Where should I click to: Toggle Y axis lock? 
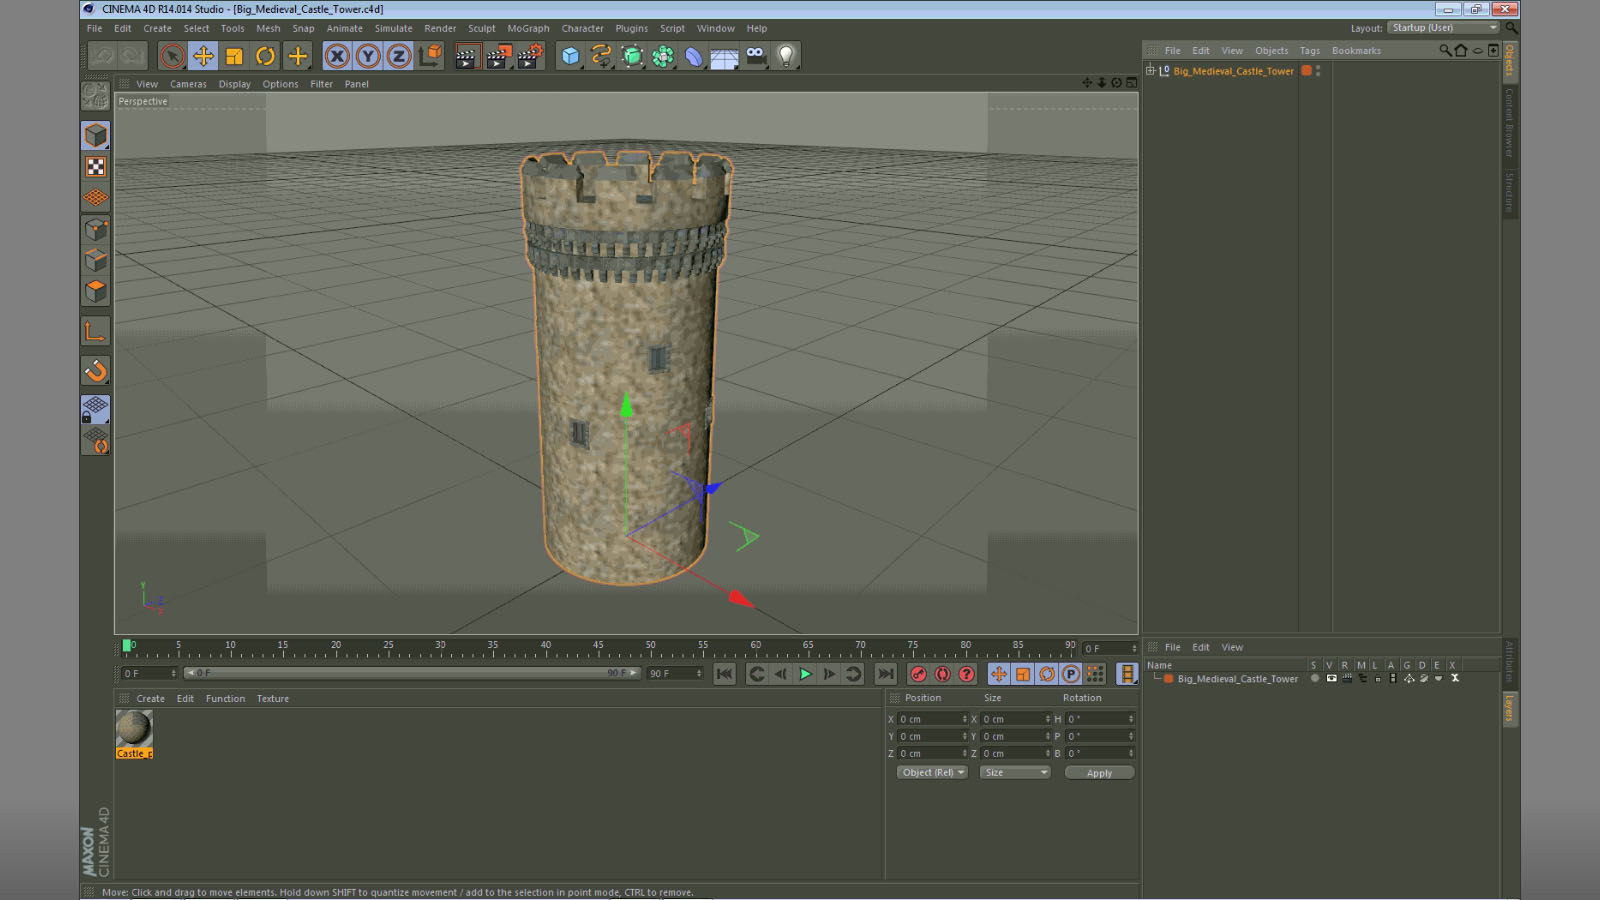pyautogui.click(x=368, y=56)
